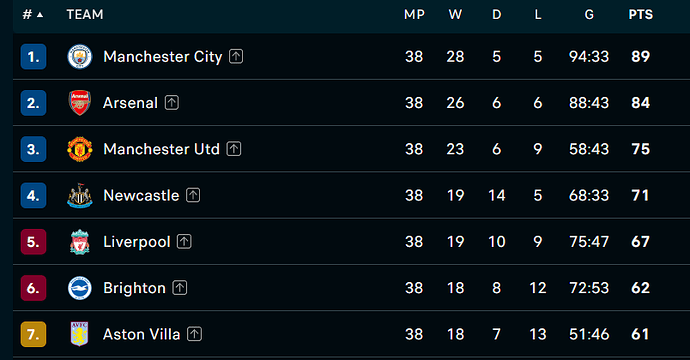Click the Manchester City club crest

click(x=80, y=56)
